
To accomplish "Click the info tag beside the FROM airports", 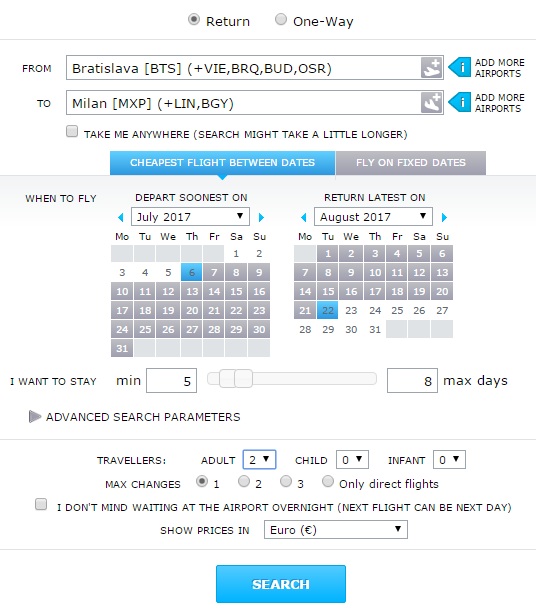I will (459, 68).
